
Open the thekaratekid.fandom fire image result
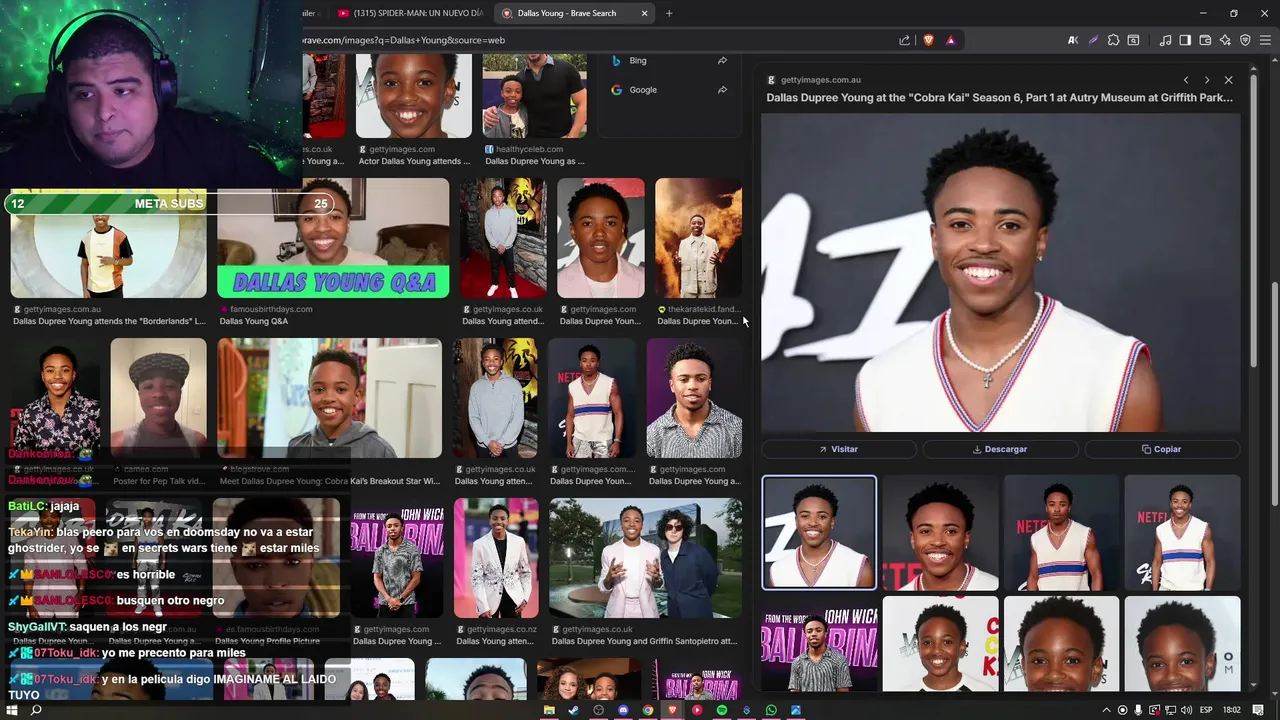pyautogui.click(x=698, y=238)
